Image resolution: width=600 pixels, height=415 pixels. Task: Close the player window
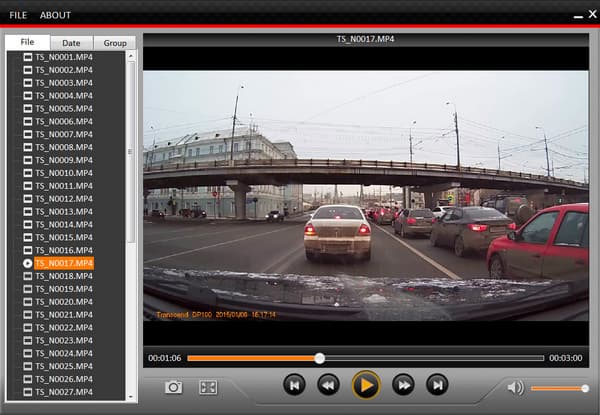coord(592,14)
